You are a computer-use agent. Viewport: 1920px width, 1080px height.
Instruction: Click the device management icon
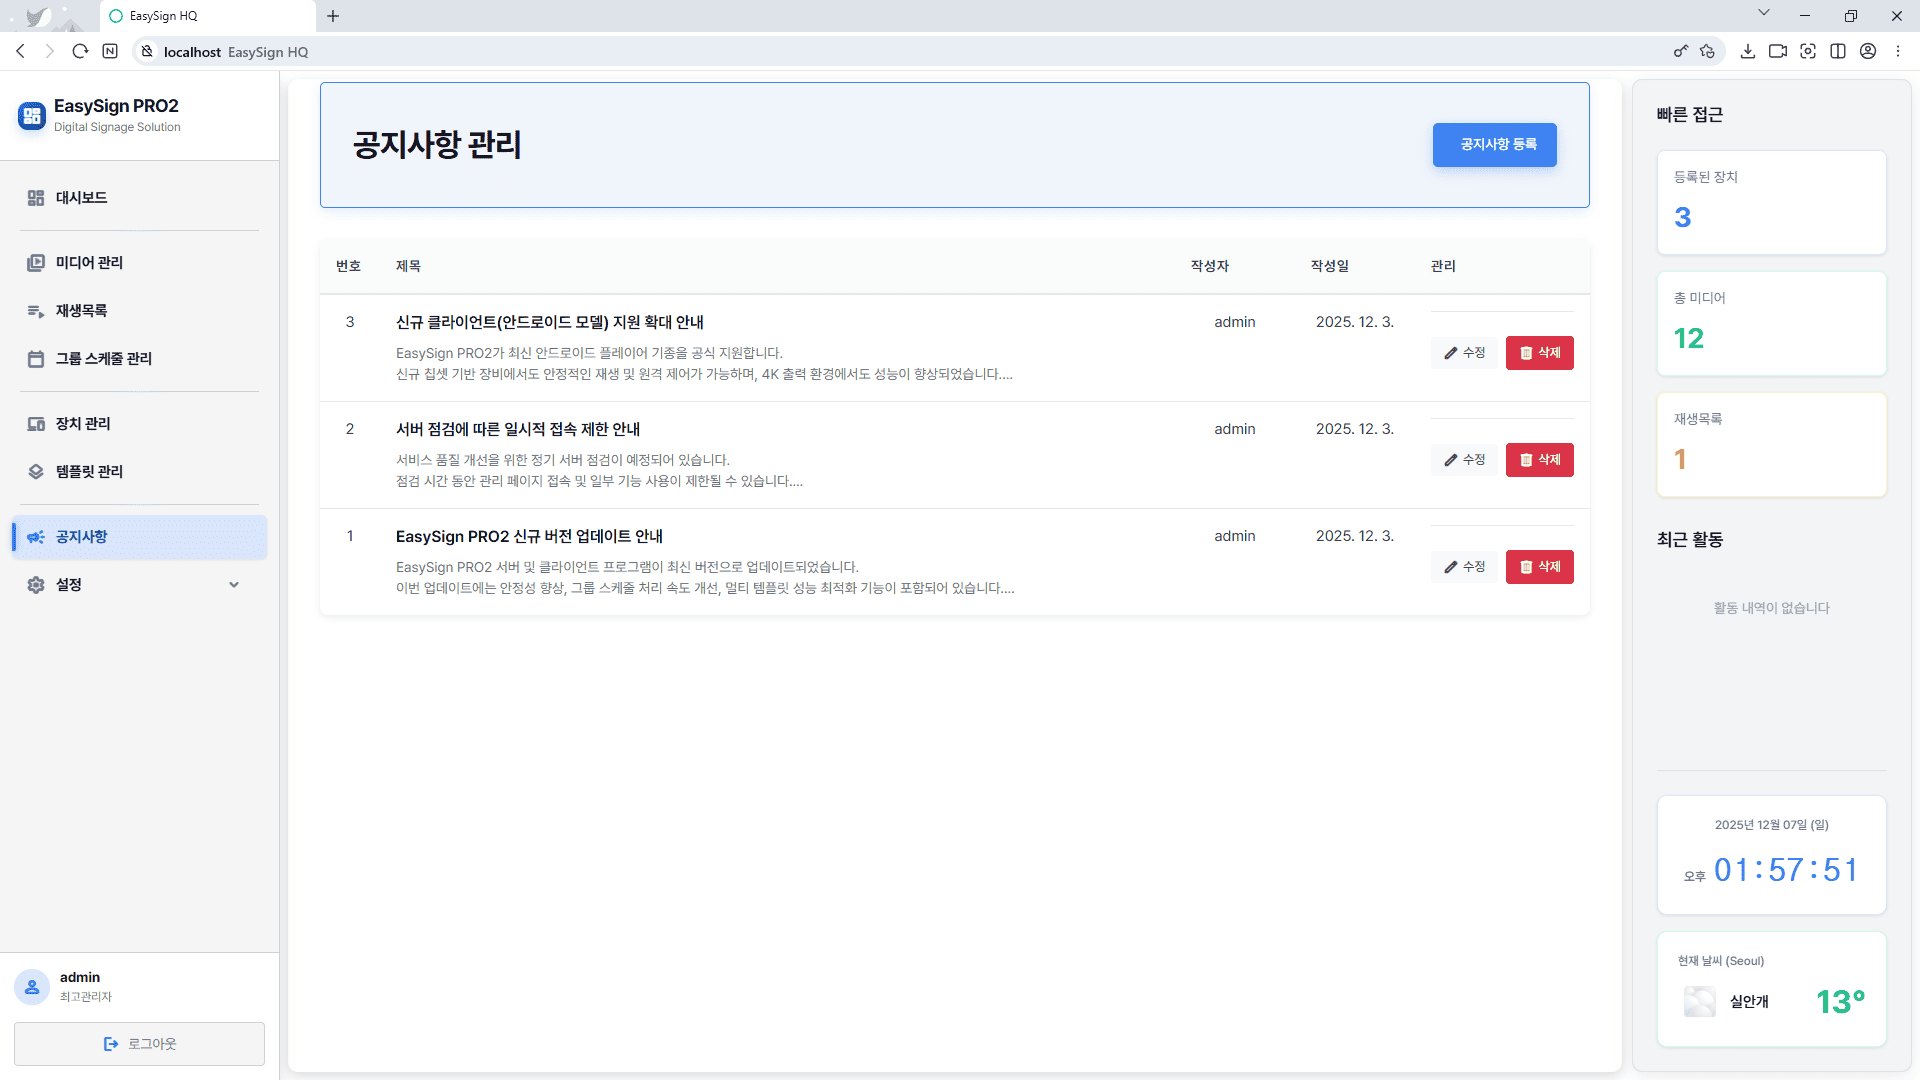(x=36, y=424)
